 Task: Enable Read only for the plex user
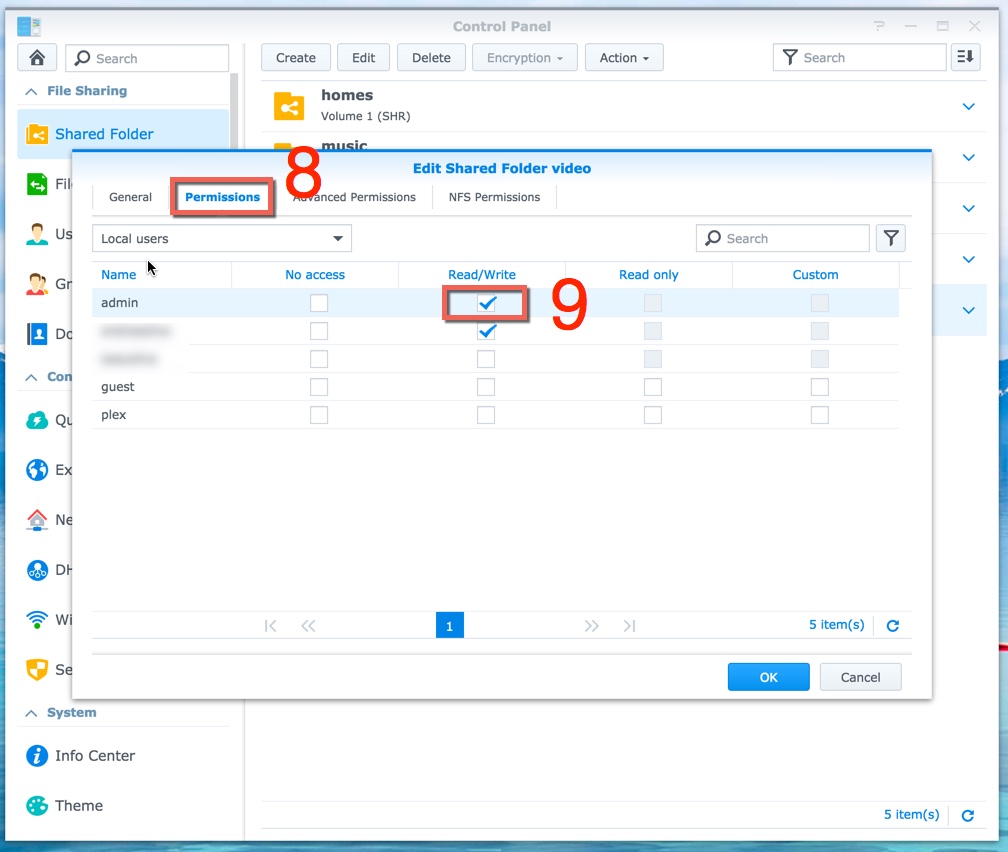(x=653, y=415)
